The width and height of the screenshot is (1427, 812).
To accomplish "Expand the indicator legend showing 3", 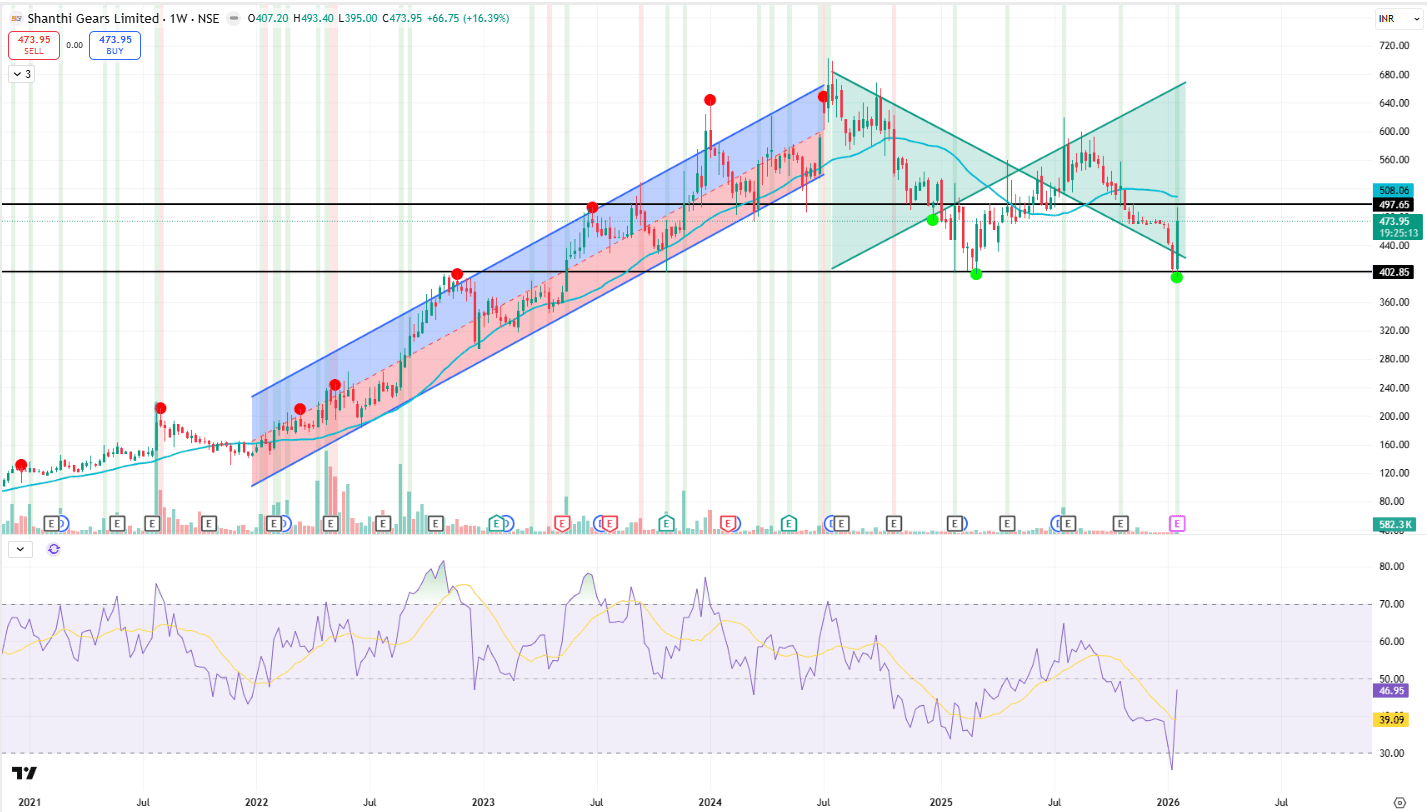I will pos(22,74).
